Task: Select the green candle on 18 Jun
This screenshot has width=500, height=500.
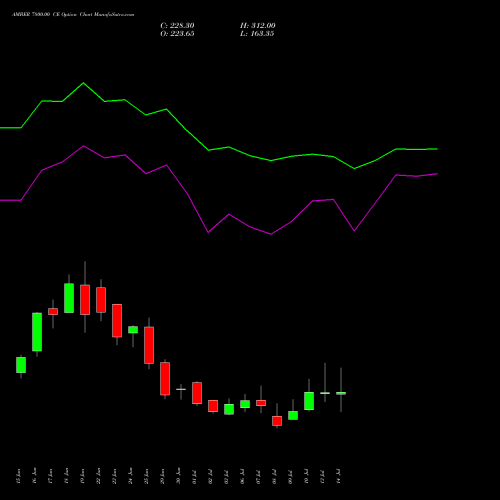Action: click(69, 298)
